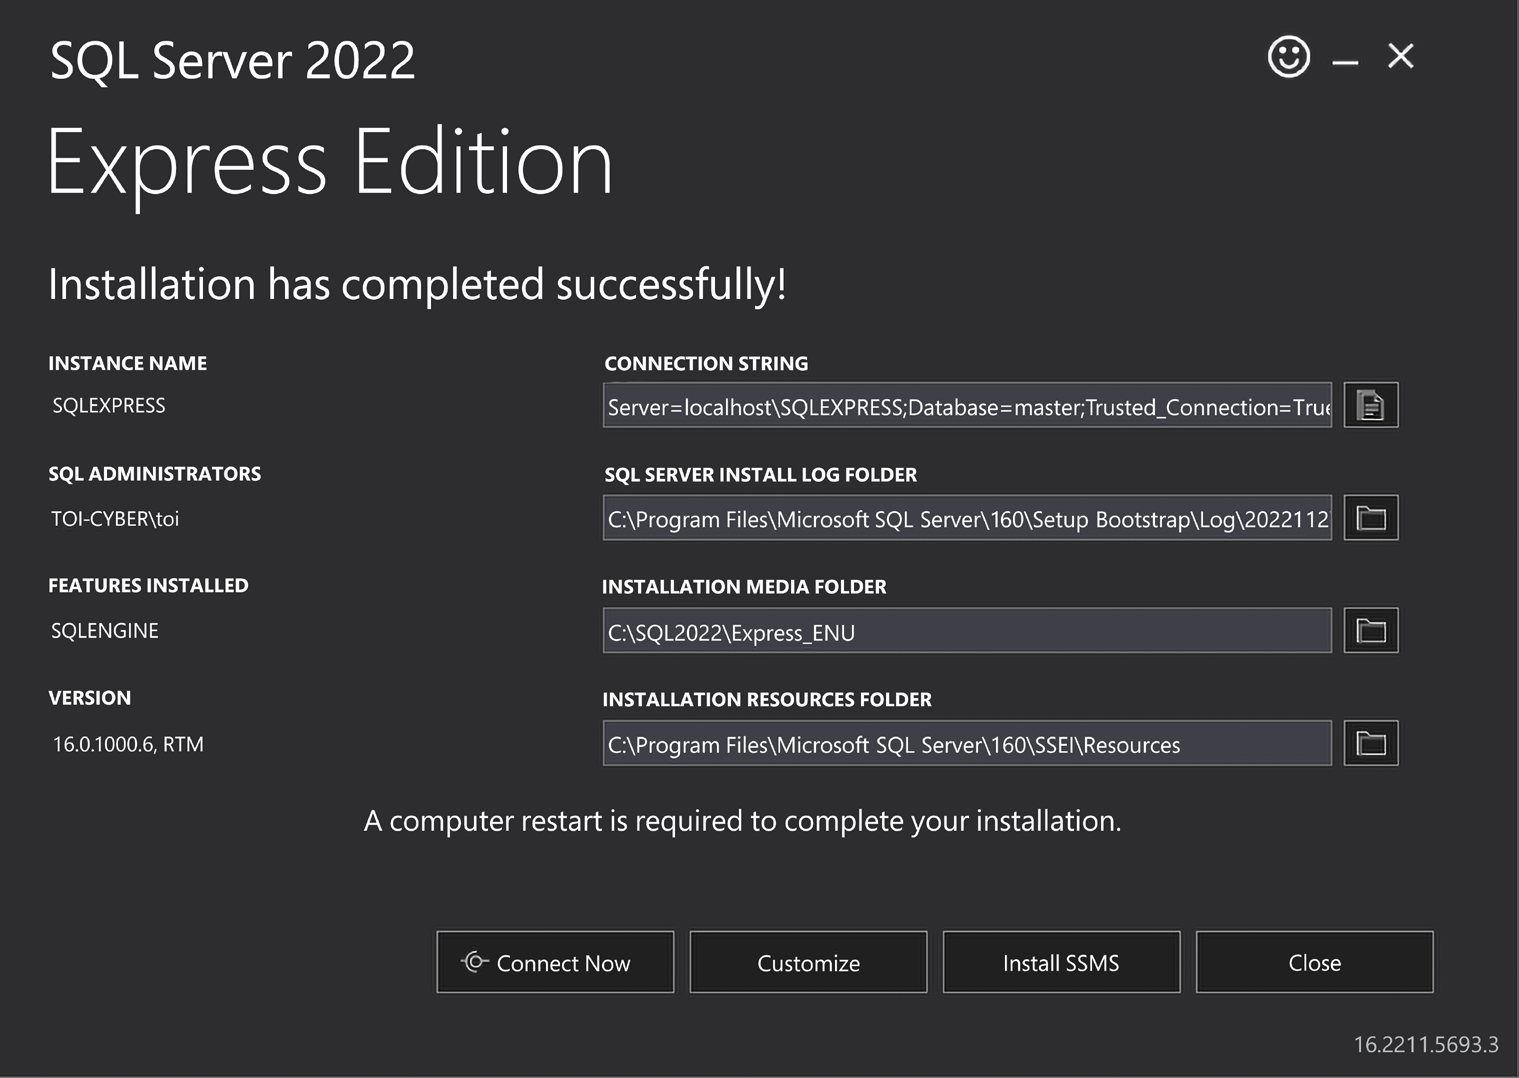Minimize the SQL Server installer window
The width and height of the screenshot is (1519, 1078).
[1345, 62]
